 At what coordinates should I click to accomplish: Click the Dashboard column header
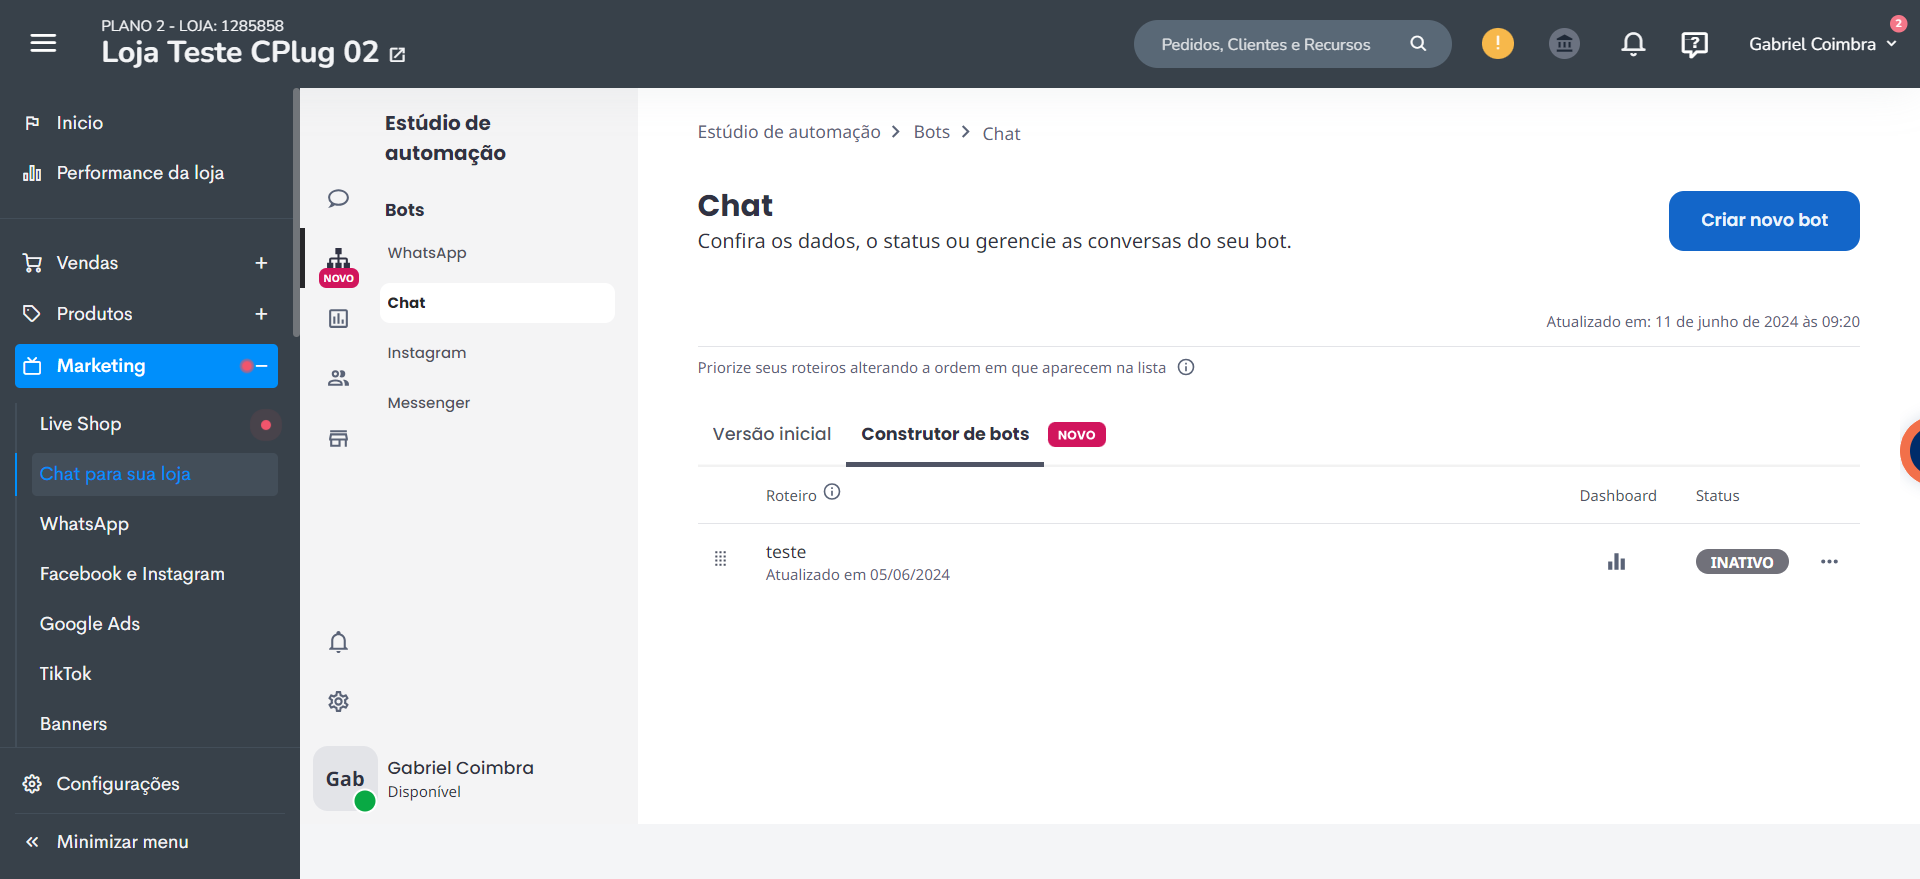coord(1618,496)
